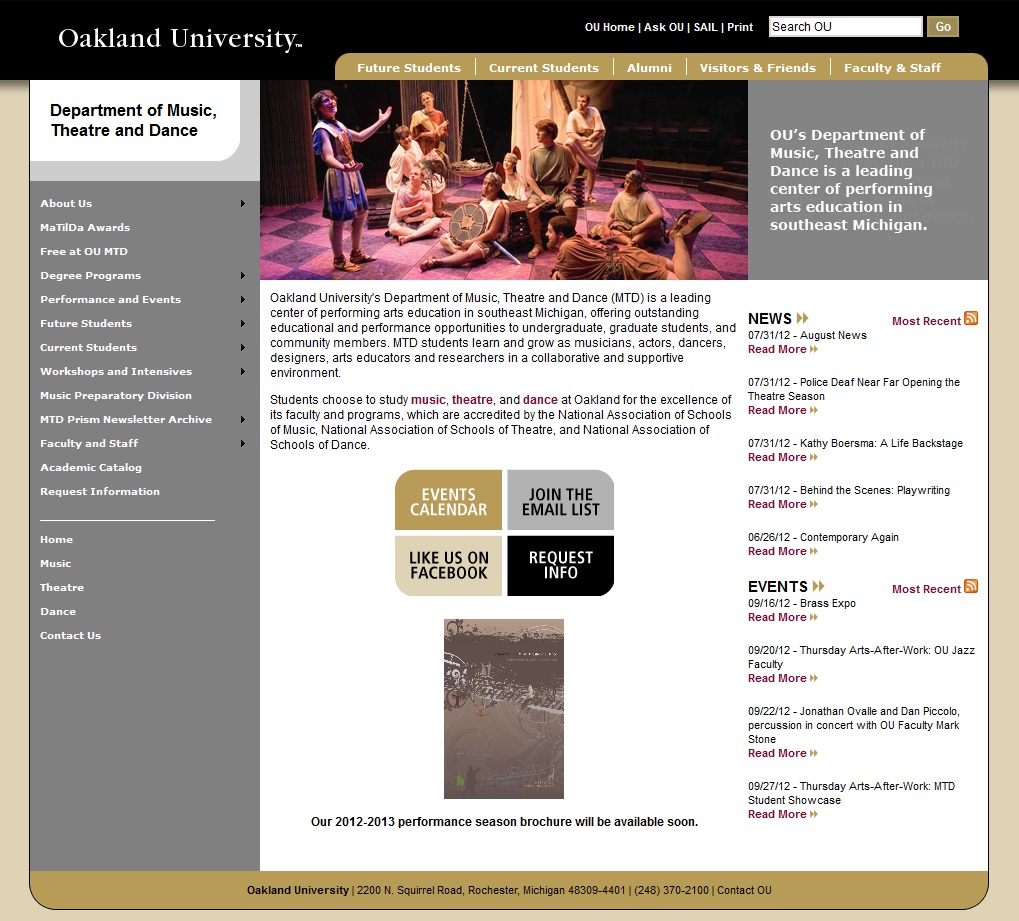The width and height of the screenshot is (1019, 921).
Task: Click the SAIL header link
Action: pos(705,27)
